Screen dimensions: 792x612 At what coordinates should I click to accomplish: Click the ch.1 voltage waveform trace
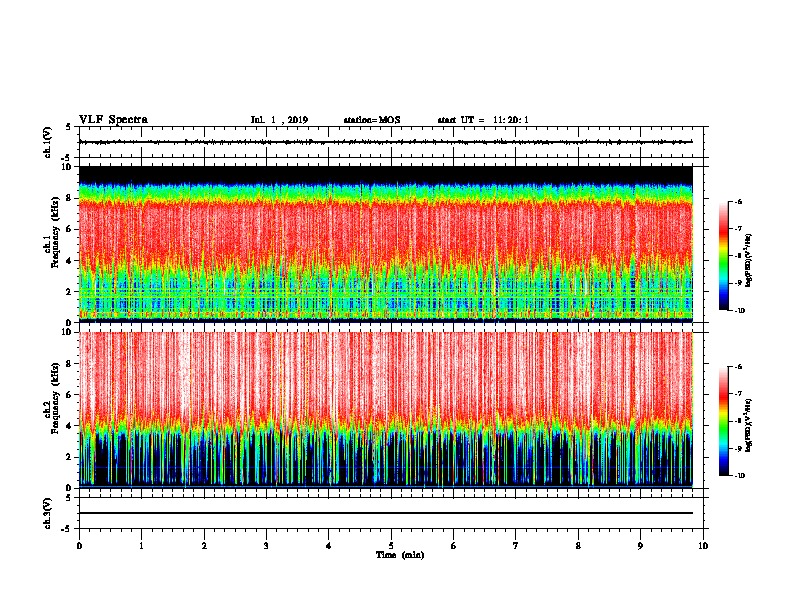(386, 142)
